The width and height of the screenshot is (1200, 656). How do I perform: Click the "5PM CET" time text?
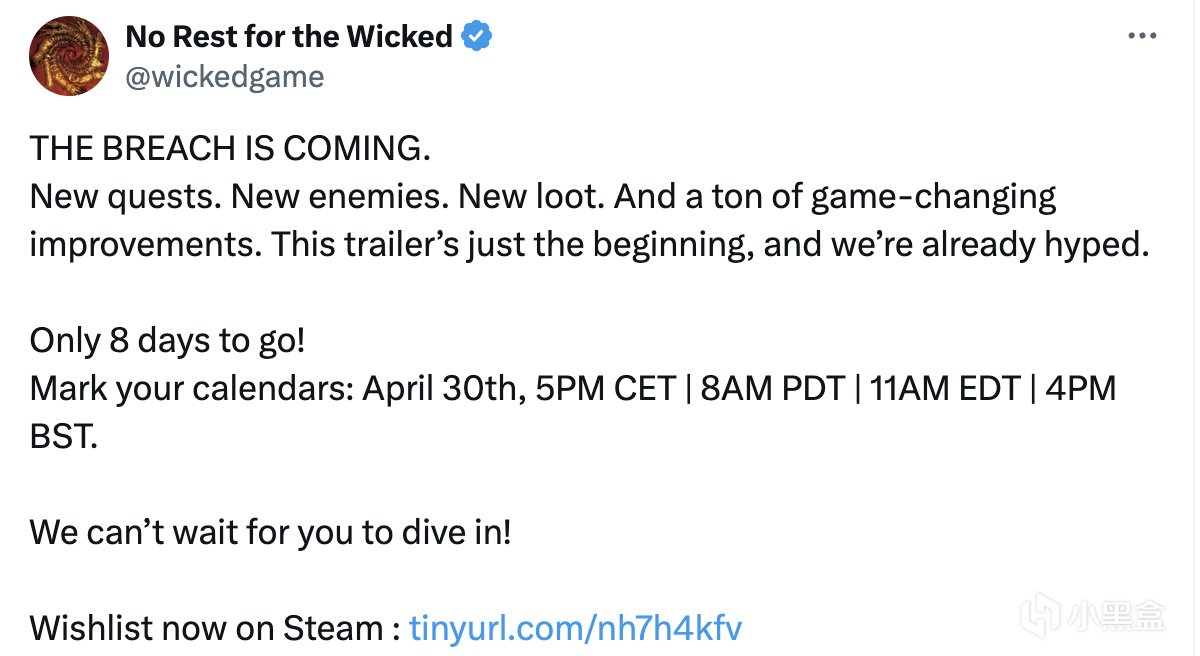(606, 388)
